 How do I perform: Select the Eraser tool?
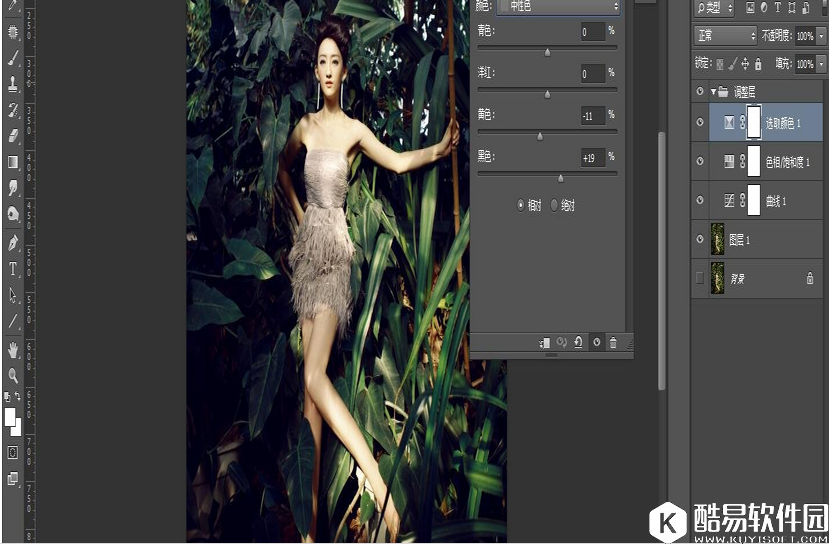(x=13, y=135)
